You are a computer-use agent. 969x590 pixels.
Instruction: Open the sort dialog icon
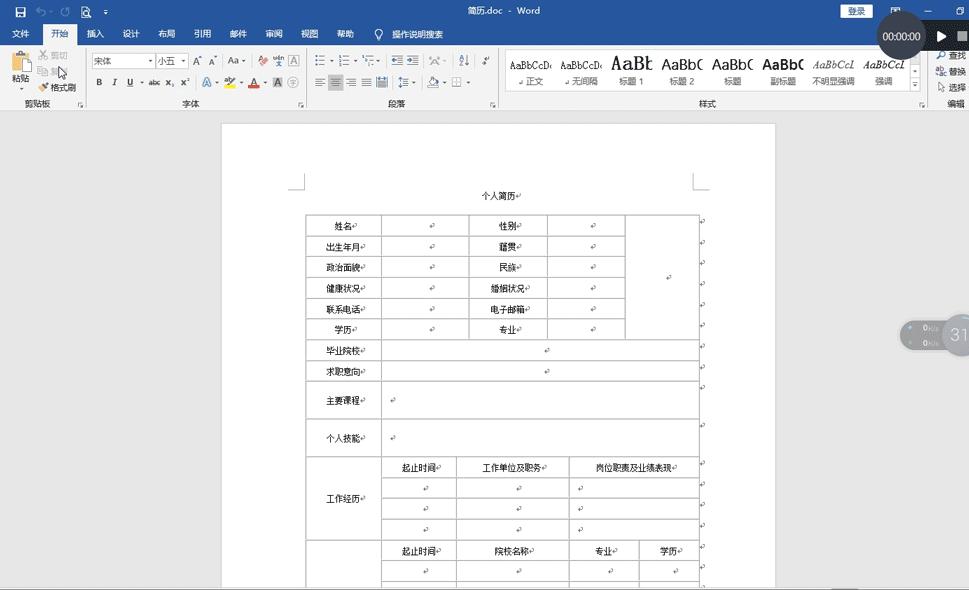pos(463,62)
